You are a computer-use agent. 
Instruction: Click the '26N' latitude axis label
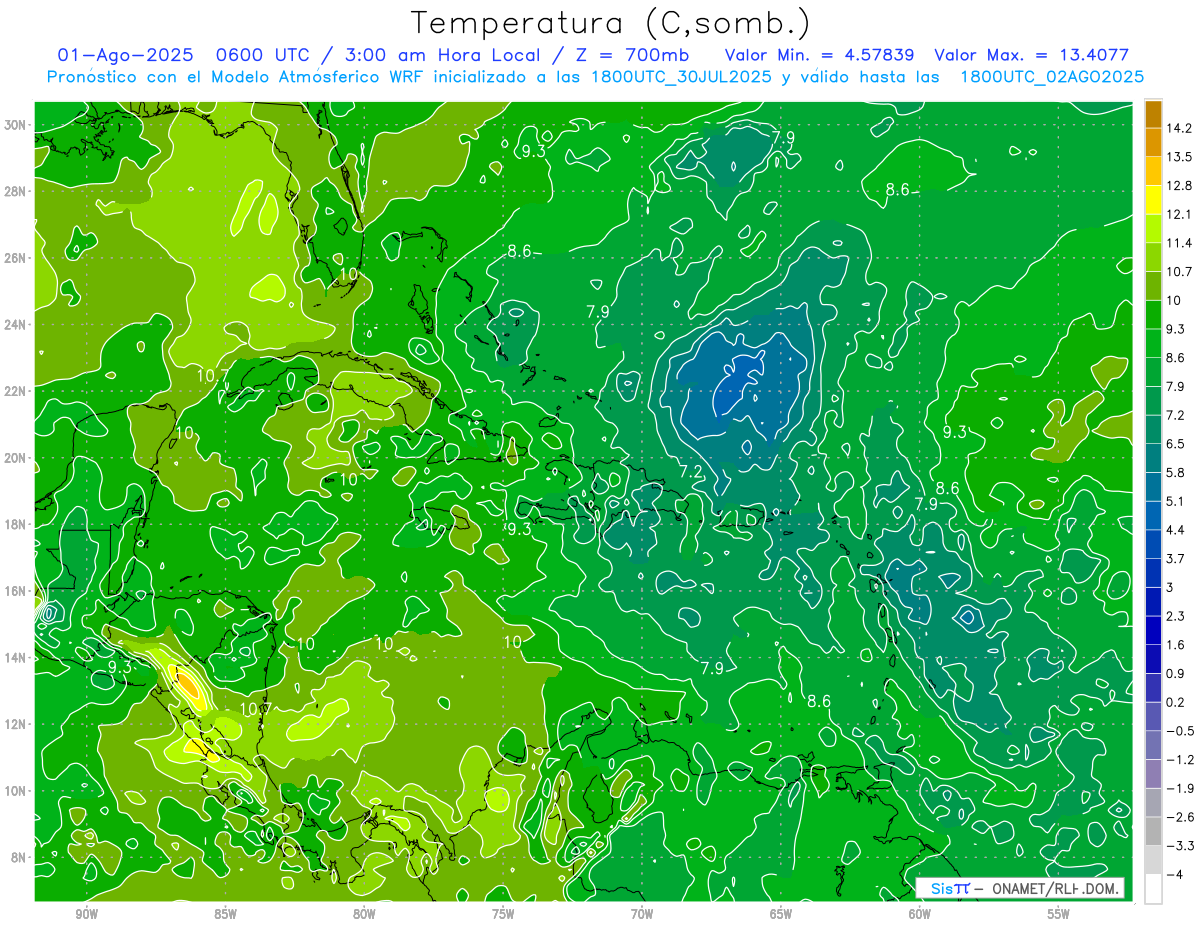pyautogui.click(x=16, y=258)
